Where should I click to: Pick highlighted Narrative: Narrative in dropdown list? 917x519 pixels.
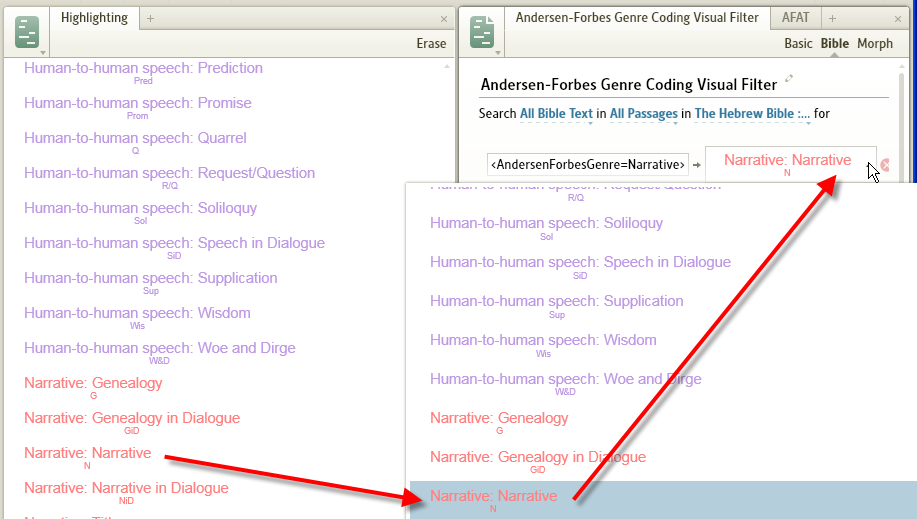[663, 500]
